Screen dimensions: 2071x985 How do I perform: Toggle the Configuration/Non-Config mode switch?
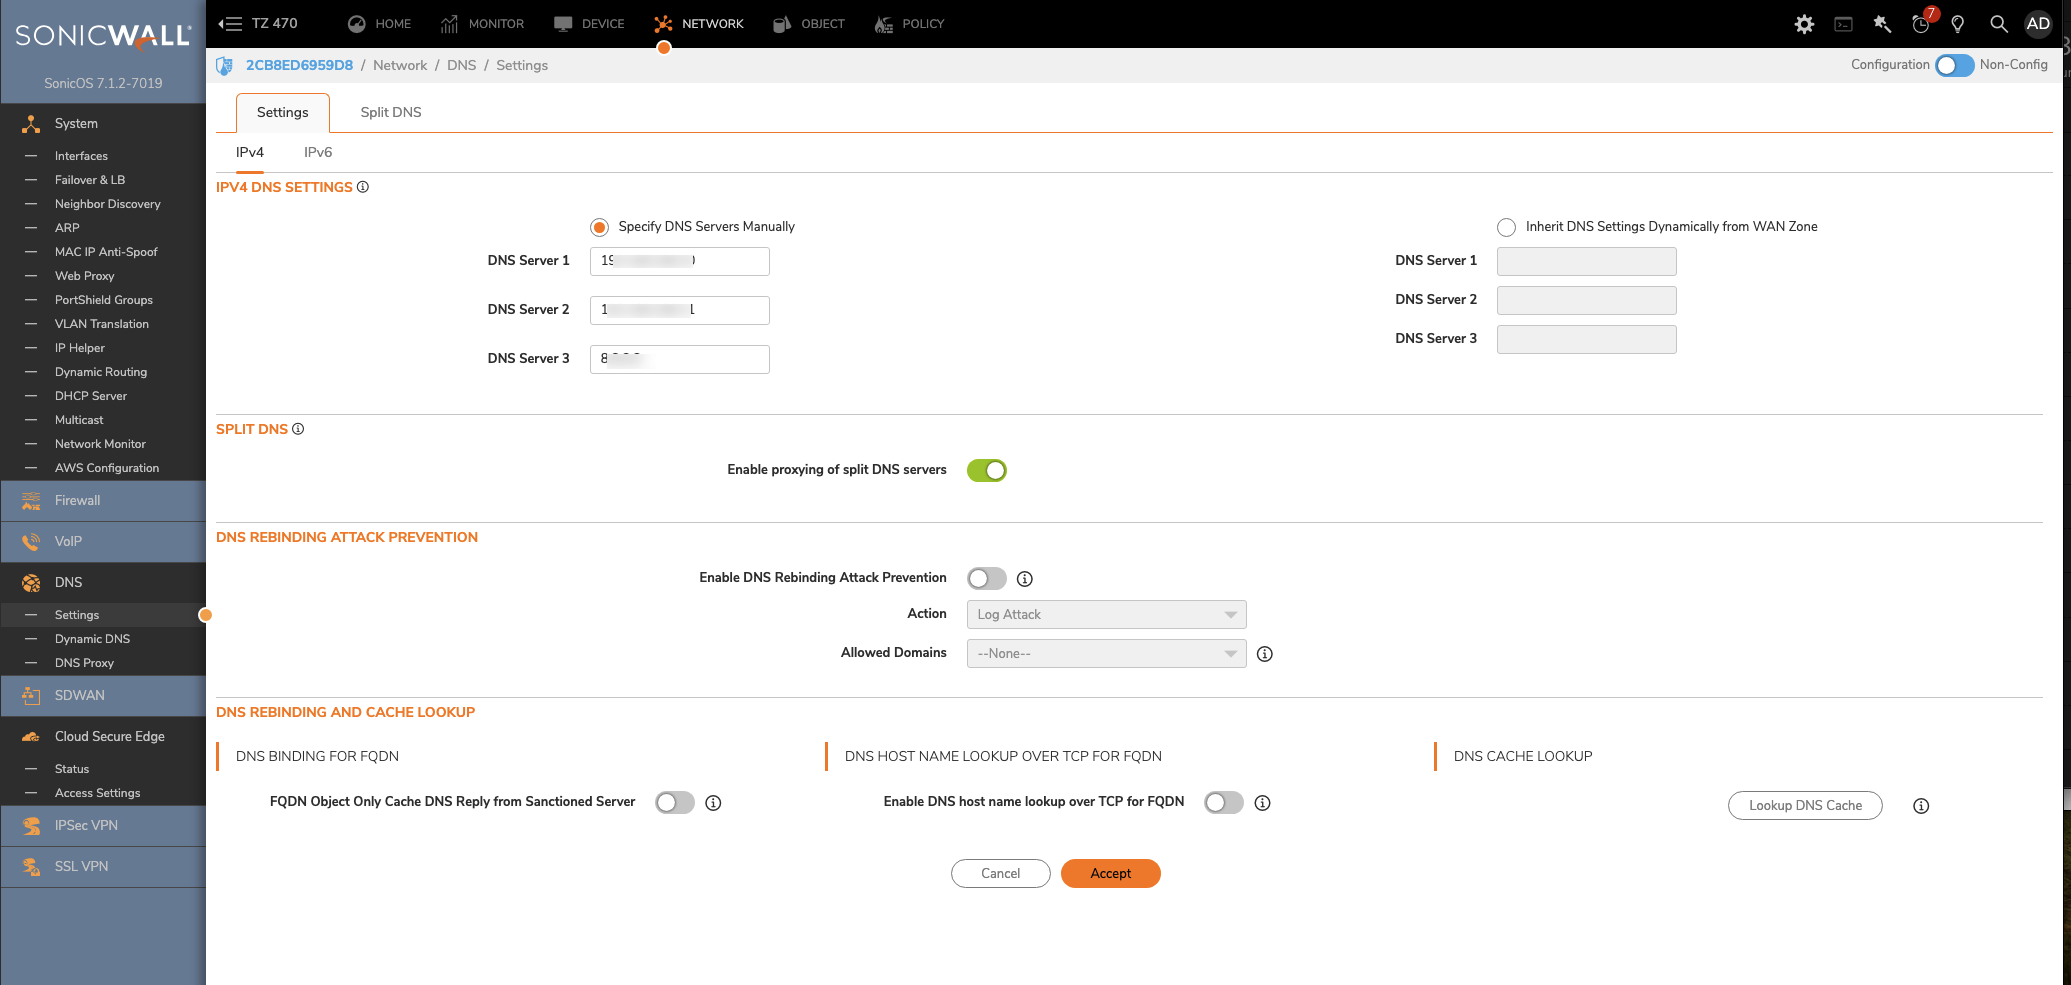pos(1954,65)
